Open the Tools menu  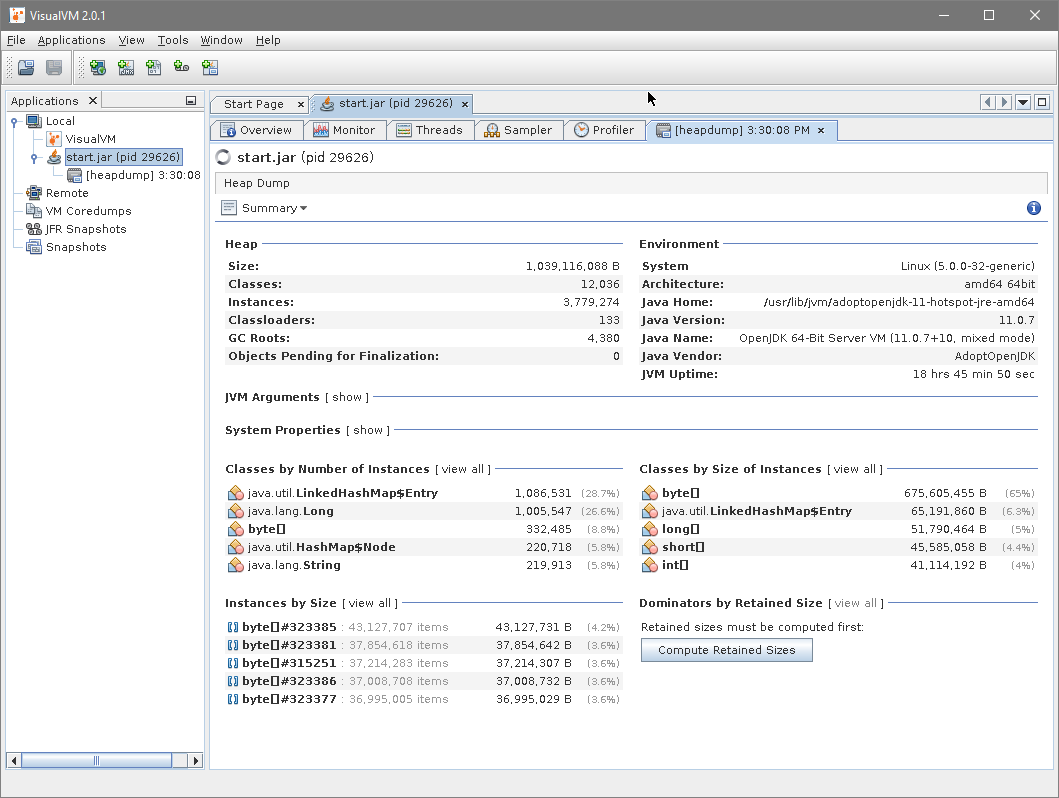pos(172,40)
